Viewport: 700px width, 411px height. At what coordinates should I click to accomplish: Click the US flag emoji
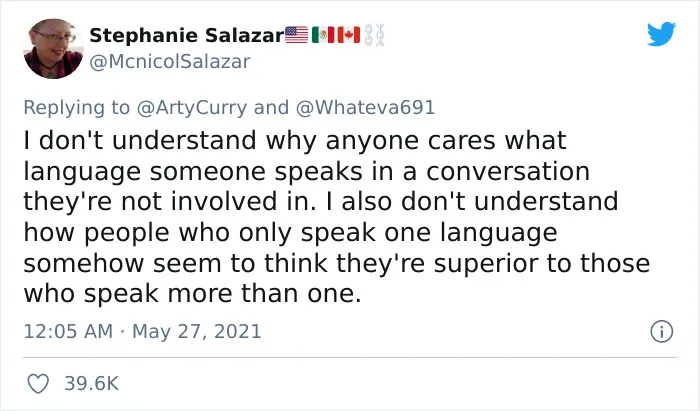pyautogui.click(x=296, y=35)
